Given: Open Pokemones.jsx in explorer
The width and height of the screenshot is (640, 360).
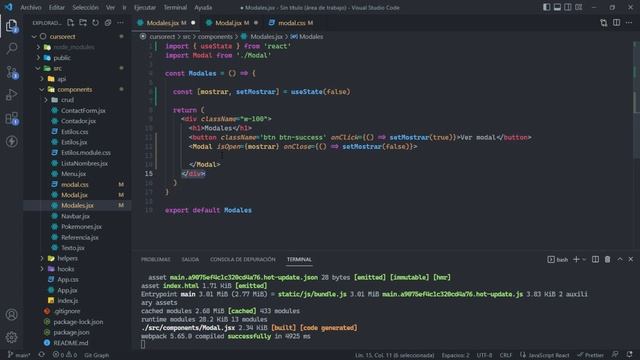Looking at the screenshot, I should coord(81,227).
